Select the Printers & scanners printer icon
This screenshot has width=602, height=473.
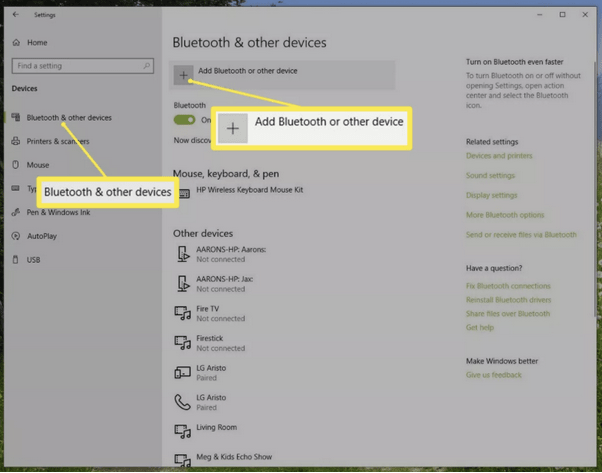(x=16, y=141)
